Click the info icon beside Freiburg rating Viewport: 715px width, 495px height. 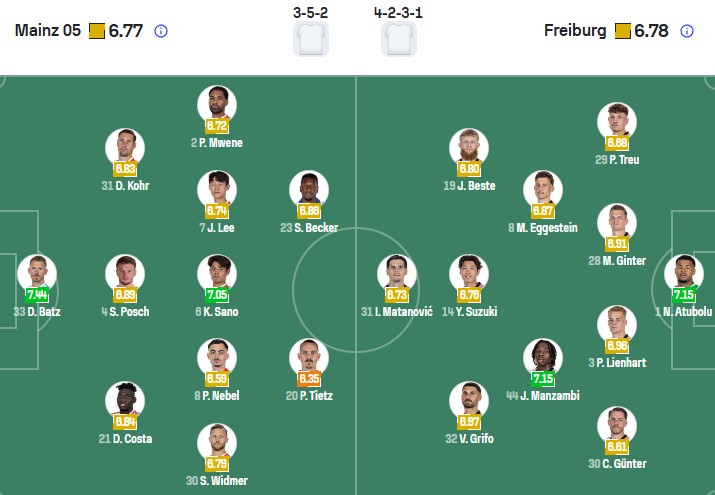[687, 31]
